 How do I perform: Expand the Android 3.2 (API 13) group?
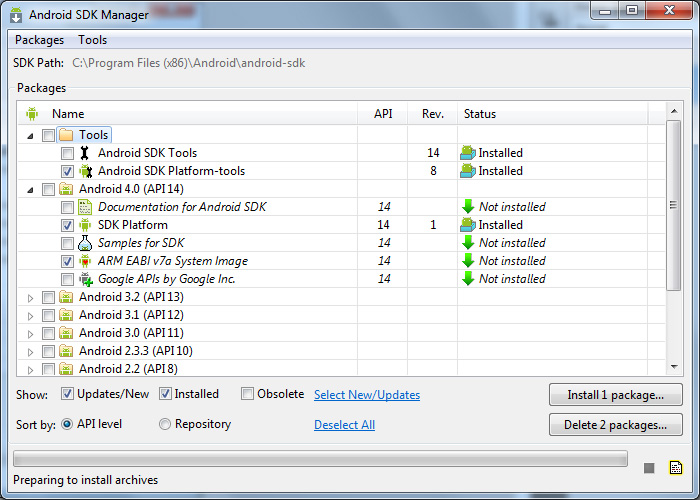(x=30, y=298)
